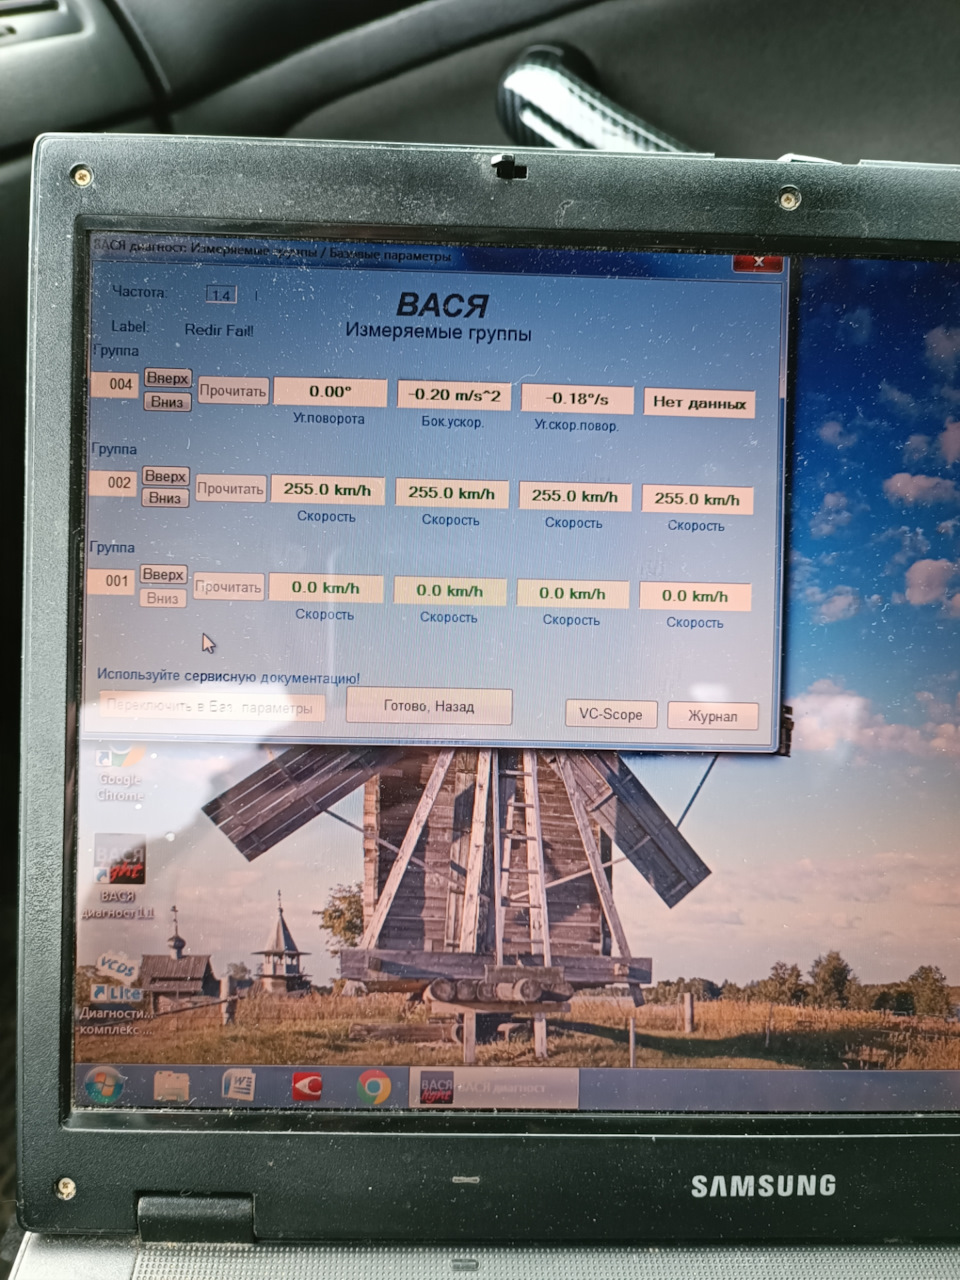Screen dimensions: 960x1280
Task: Select the -0.18°/s yaw rate value
Action: (x=577, y=398)
